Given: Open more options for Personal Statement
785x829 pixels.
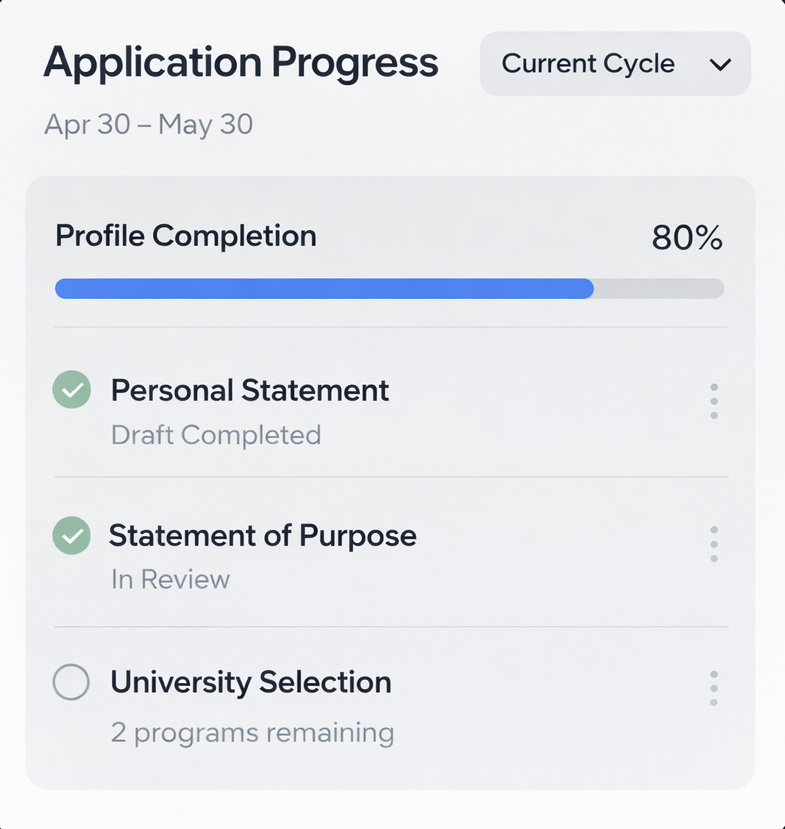Looking at the screenshot, I should tap(713, 401).
